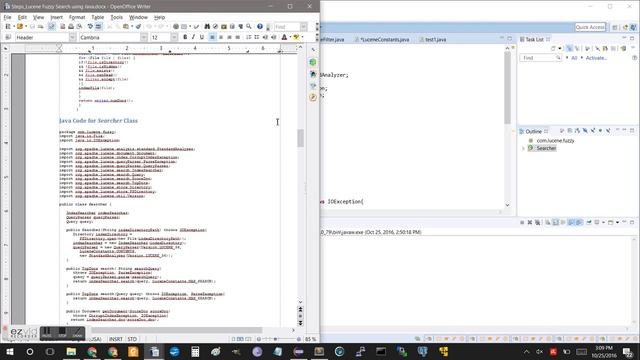Click the Task List Find field
This screenshot has width=640, height=360.
540,58
